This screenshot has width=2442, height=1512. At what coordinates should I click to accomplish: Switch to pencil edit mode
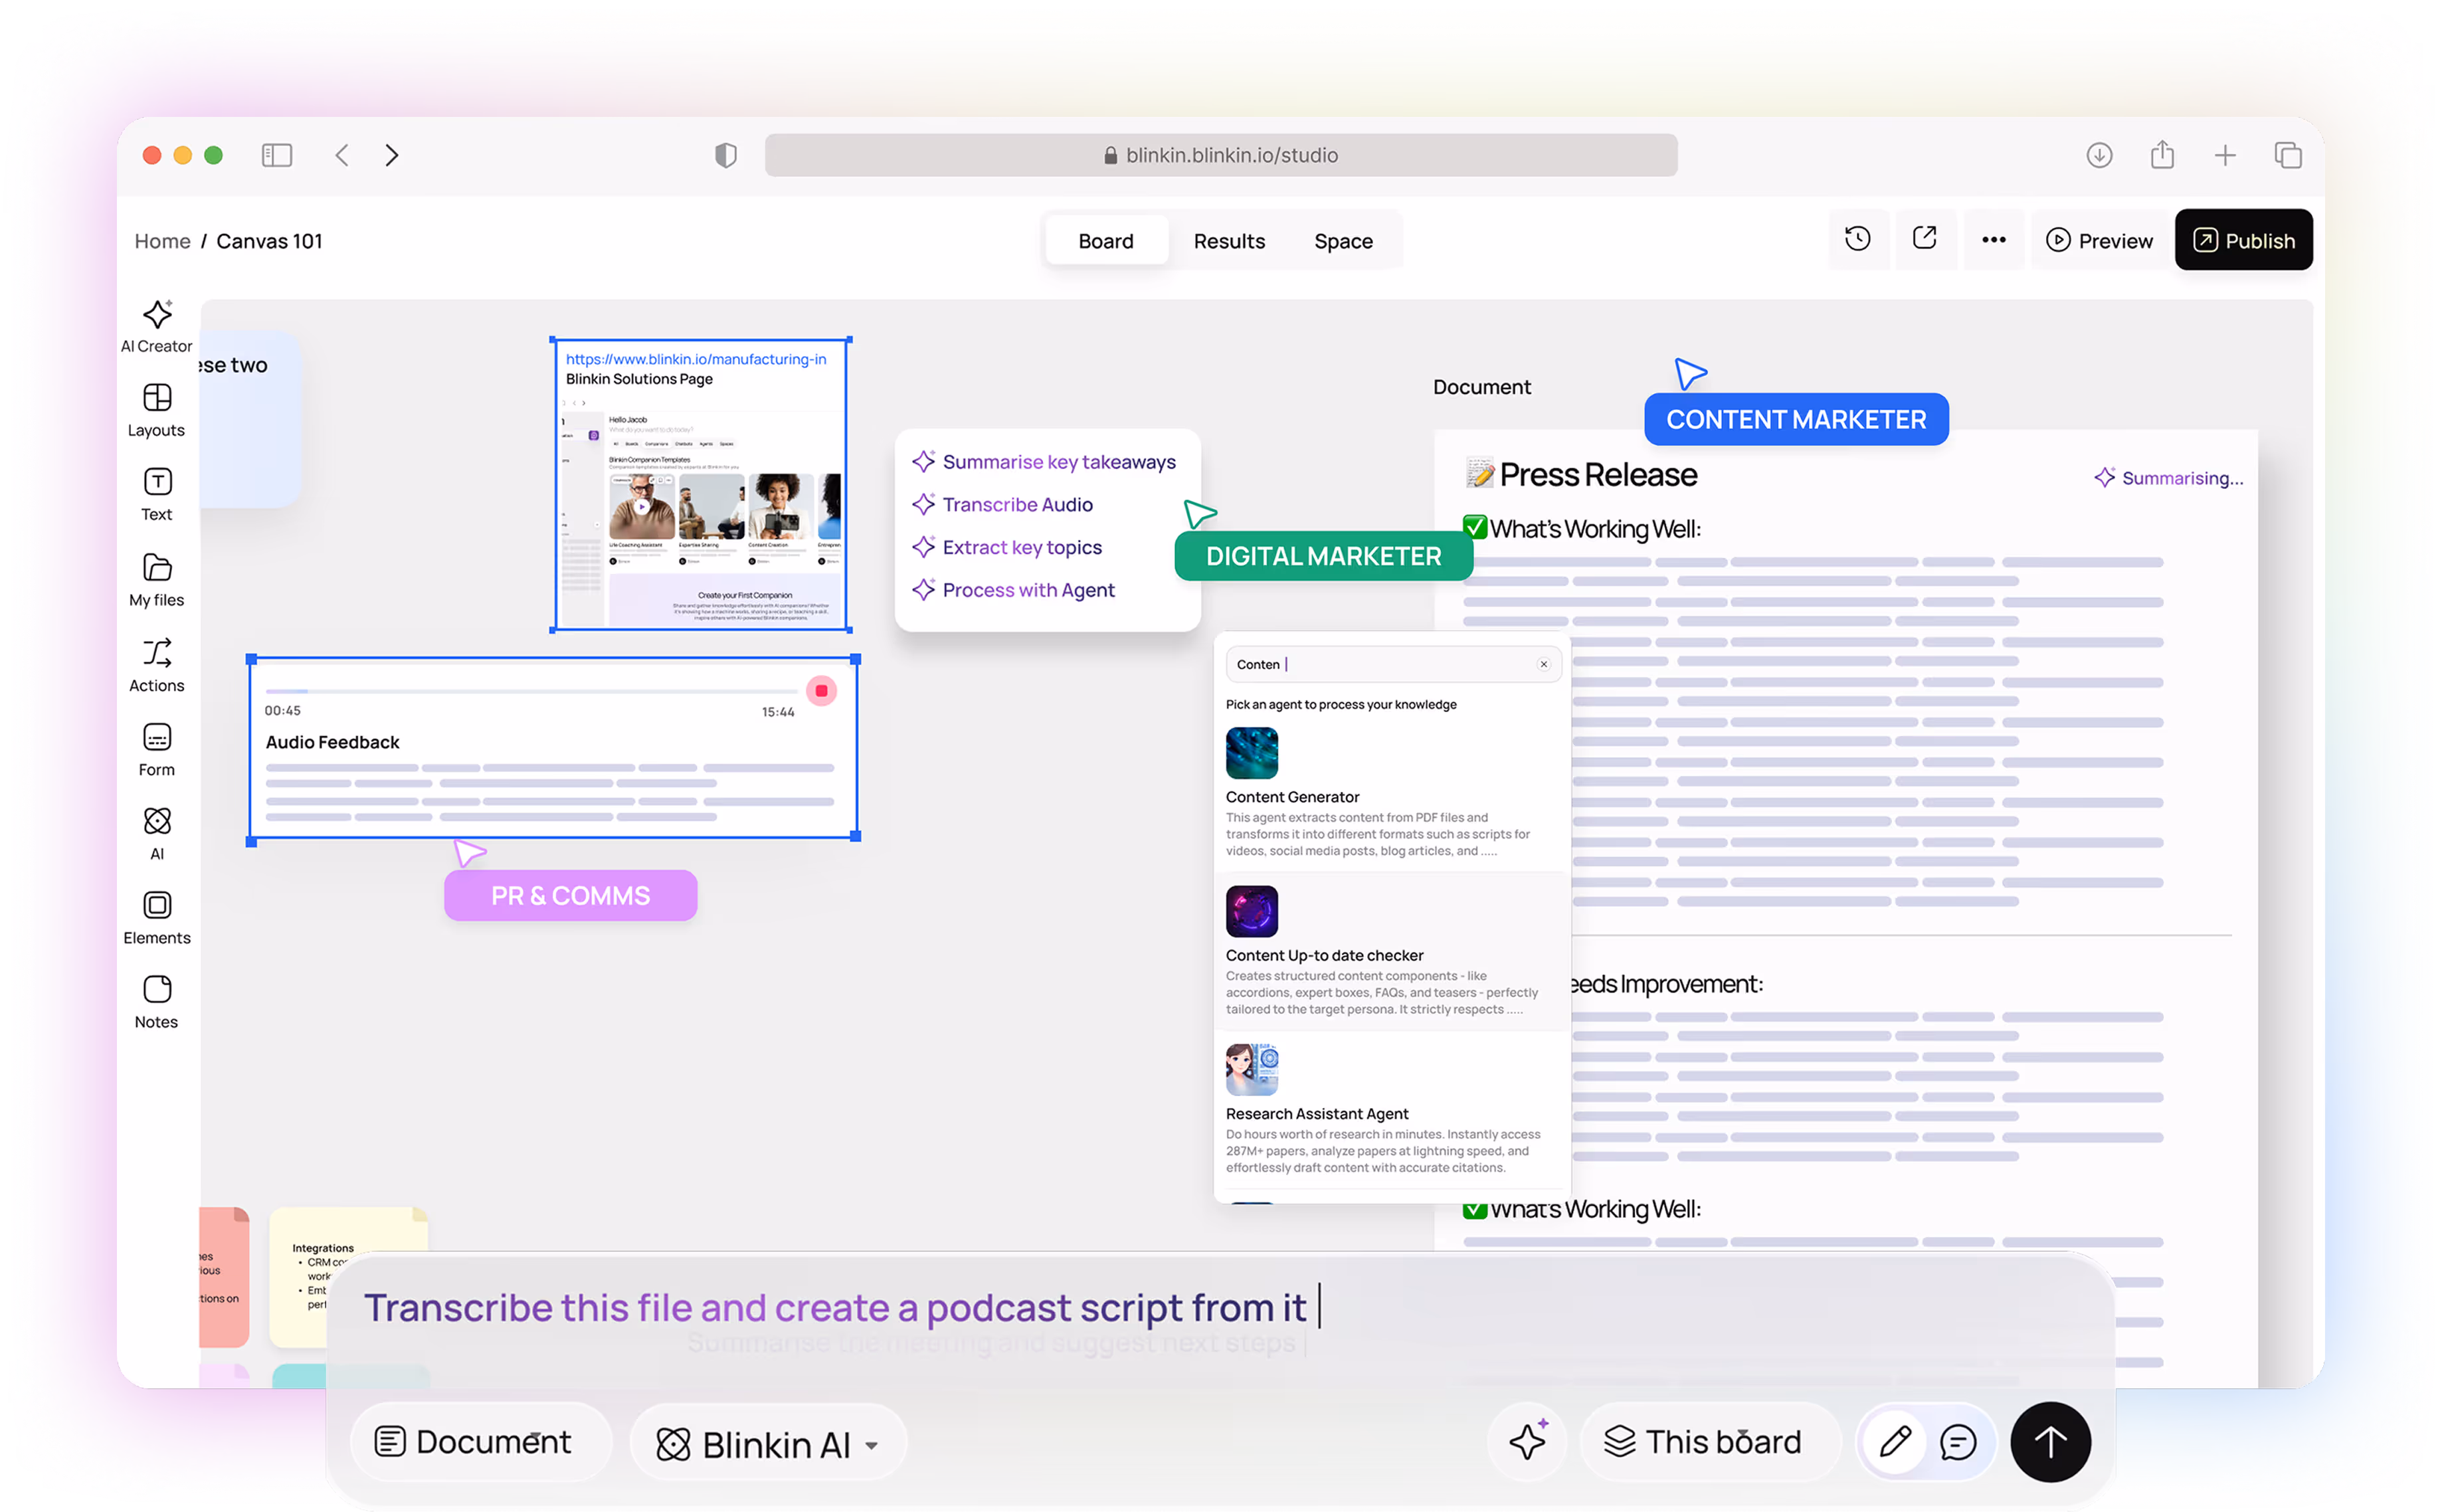[x=1894, y=1441]
